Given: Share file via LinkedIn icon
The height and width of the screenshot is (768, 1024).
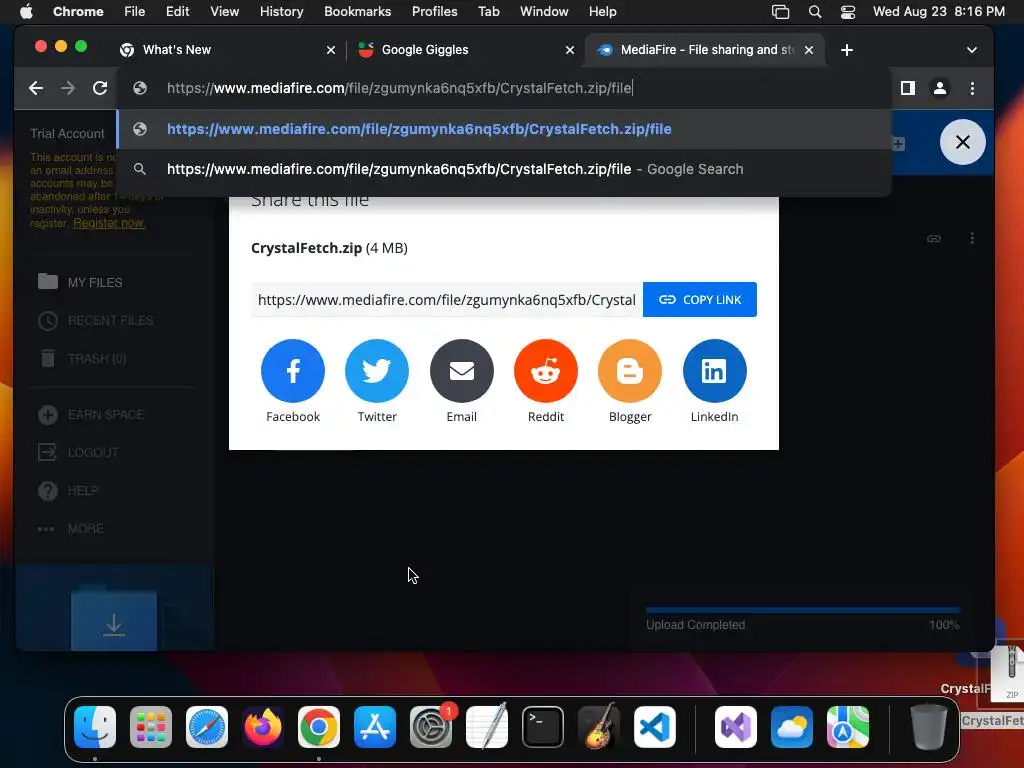Looking at the screenshot, I should coord(714,370).
